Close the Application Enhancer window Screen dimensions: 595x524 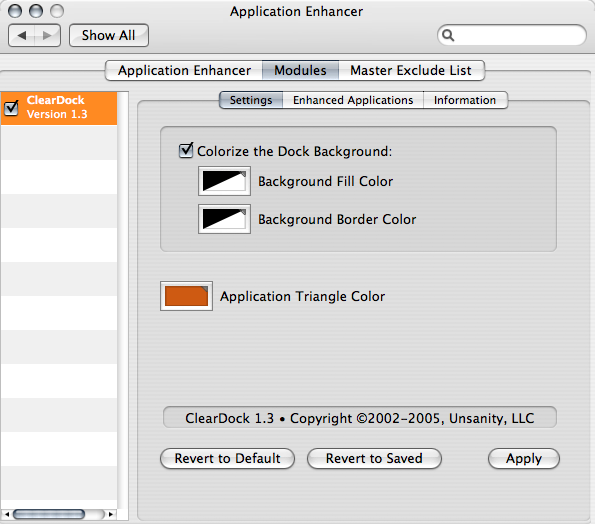click(15, 11)
